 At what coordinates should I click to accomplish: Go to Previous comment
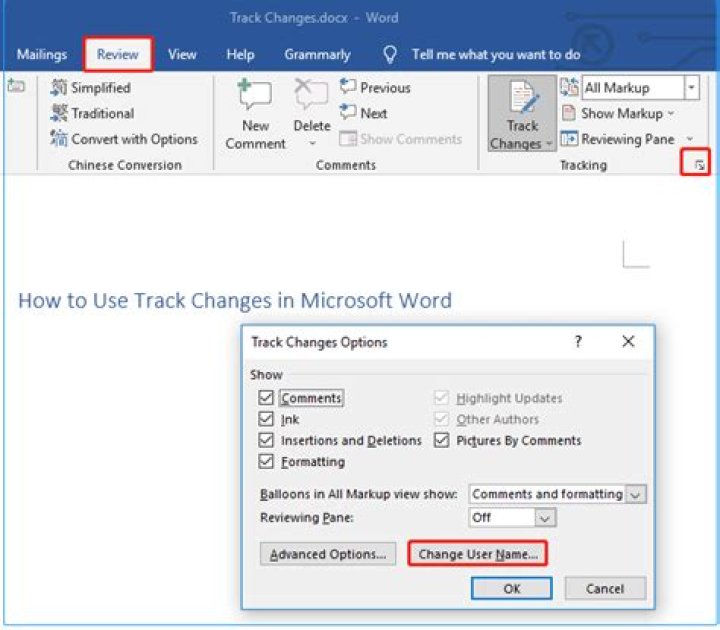pyautogui.click(x=375, y=87)
